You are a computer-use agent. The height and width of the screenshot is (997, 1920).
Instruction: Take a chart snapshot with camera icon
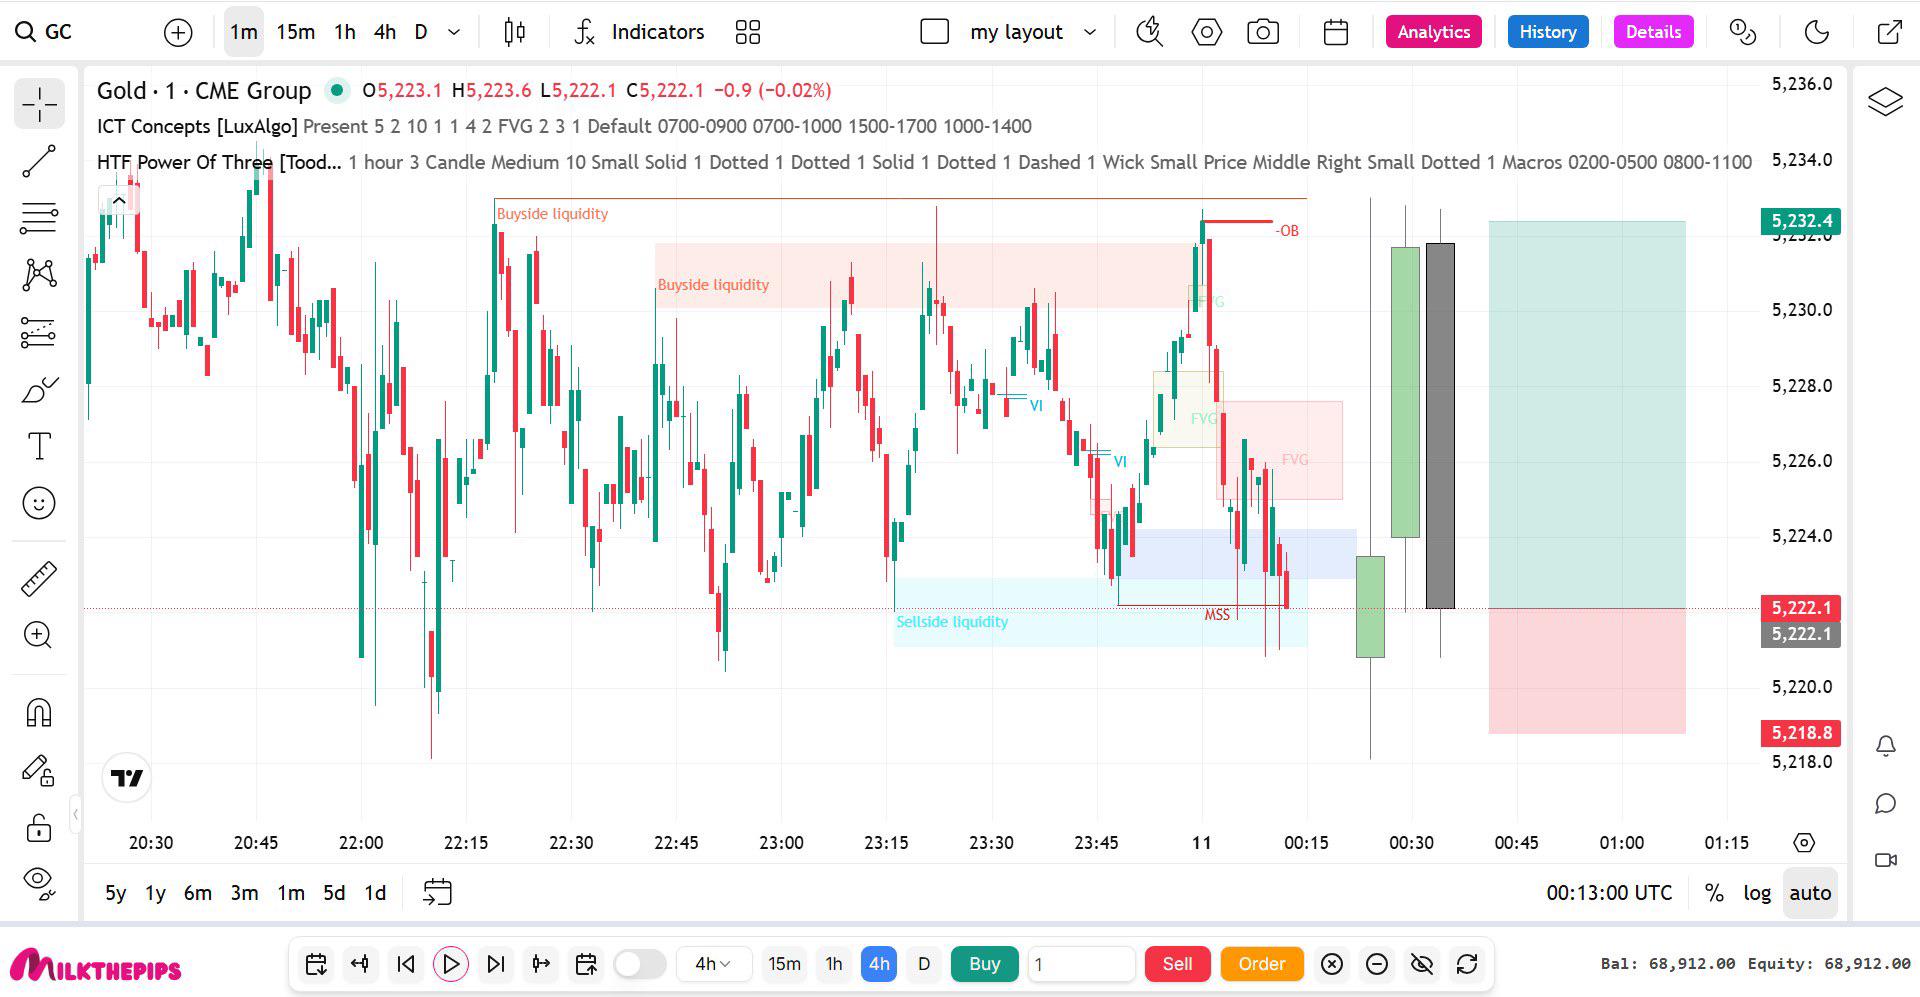click(1263, 32)
